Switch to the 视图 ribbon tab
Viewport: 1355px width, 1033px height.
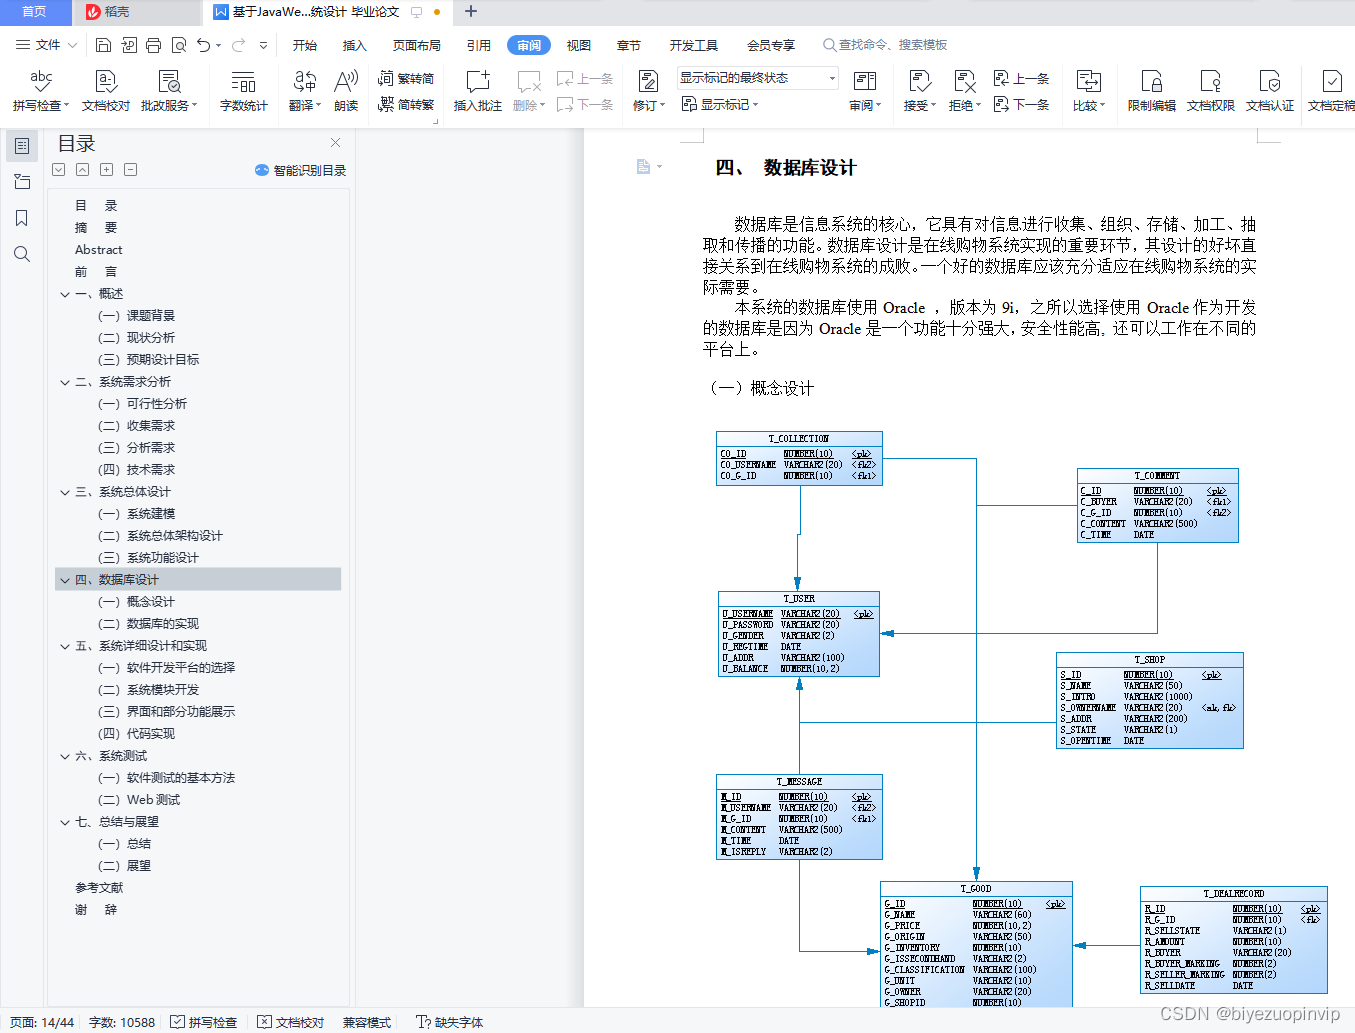click(x=579, y=45)
